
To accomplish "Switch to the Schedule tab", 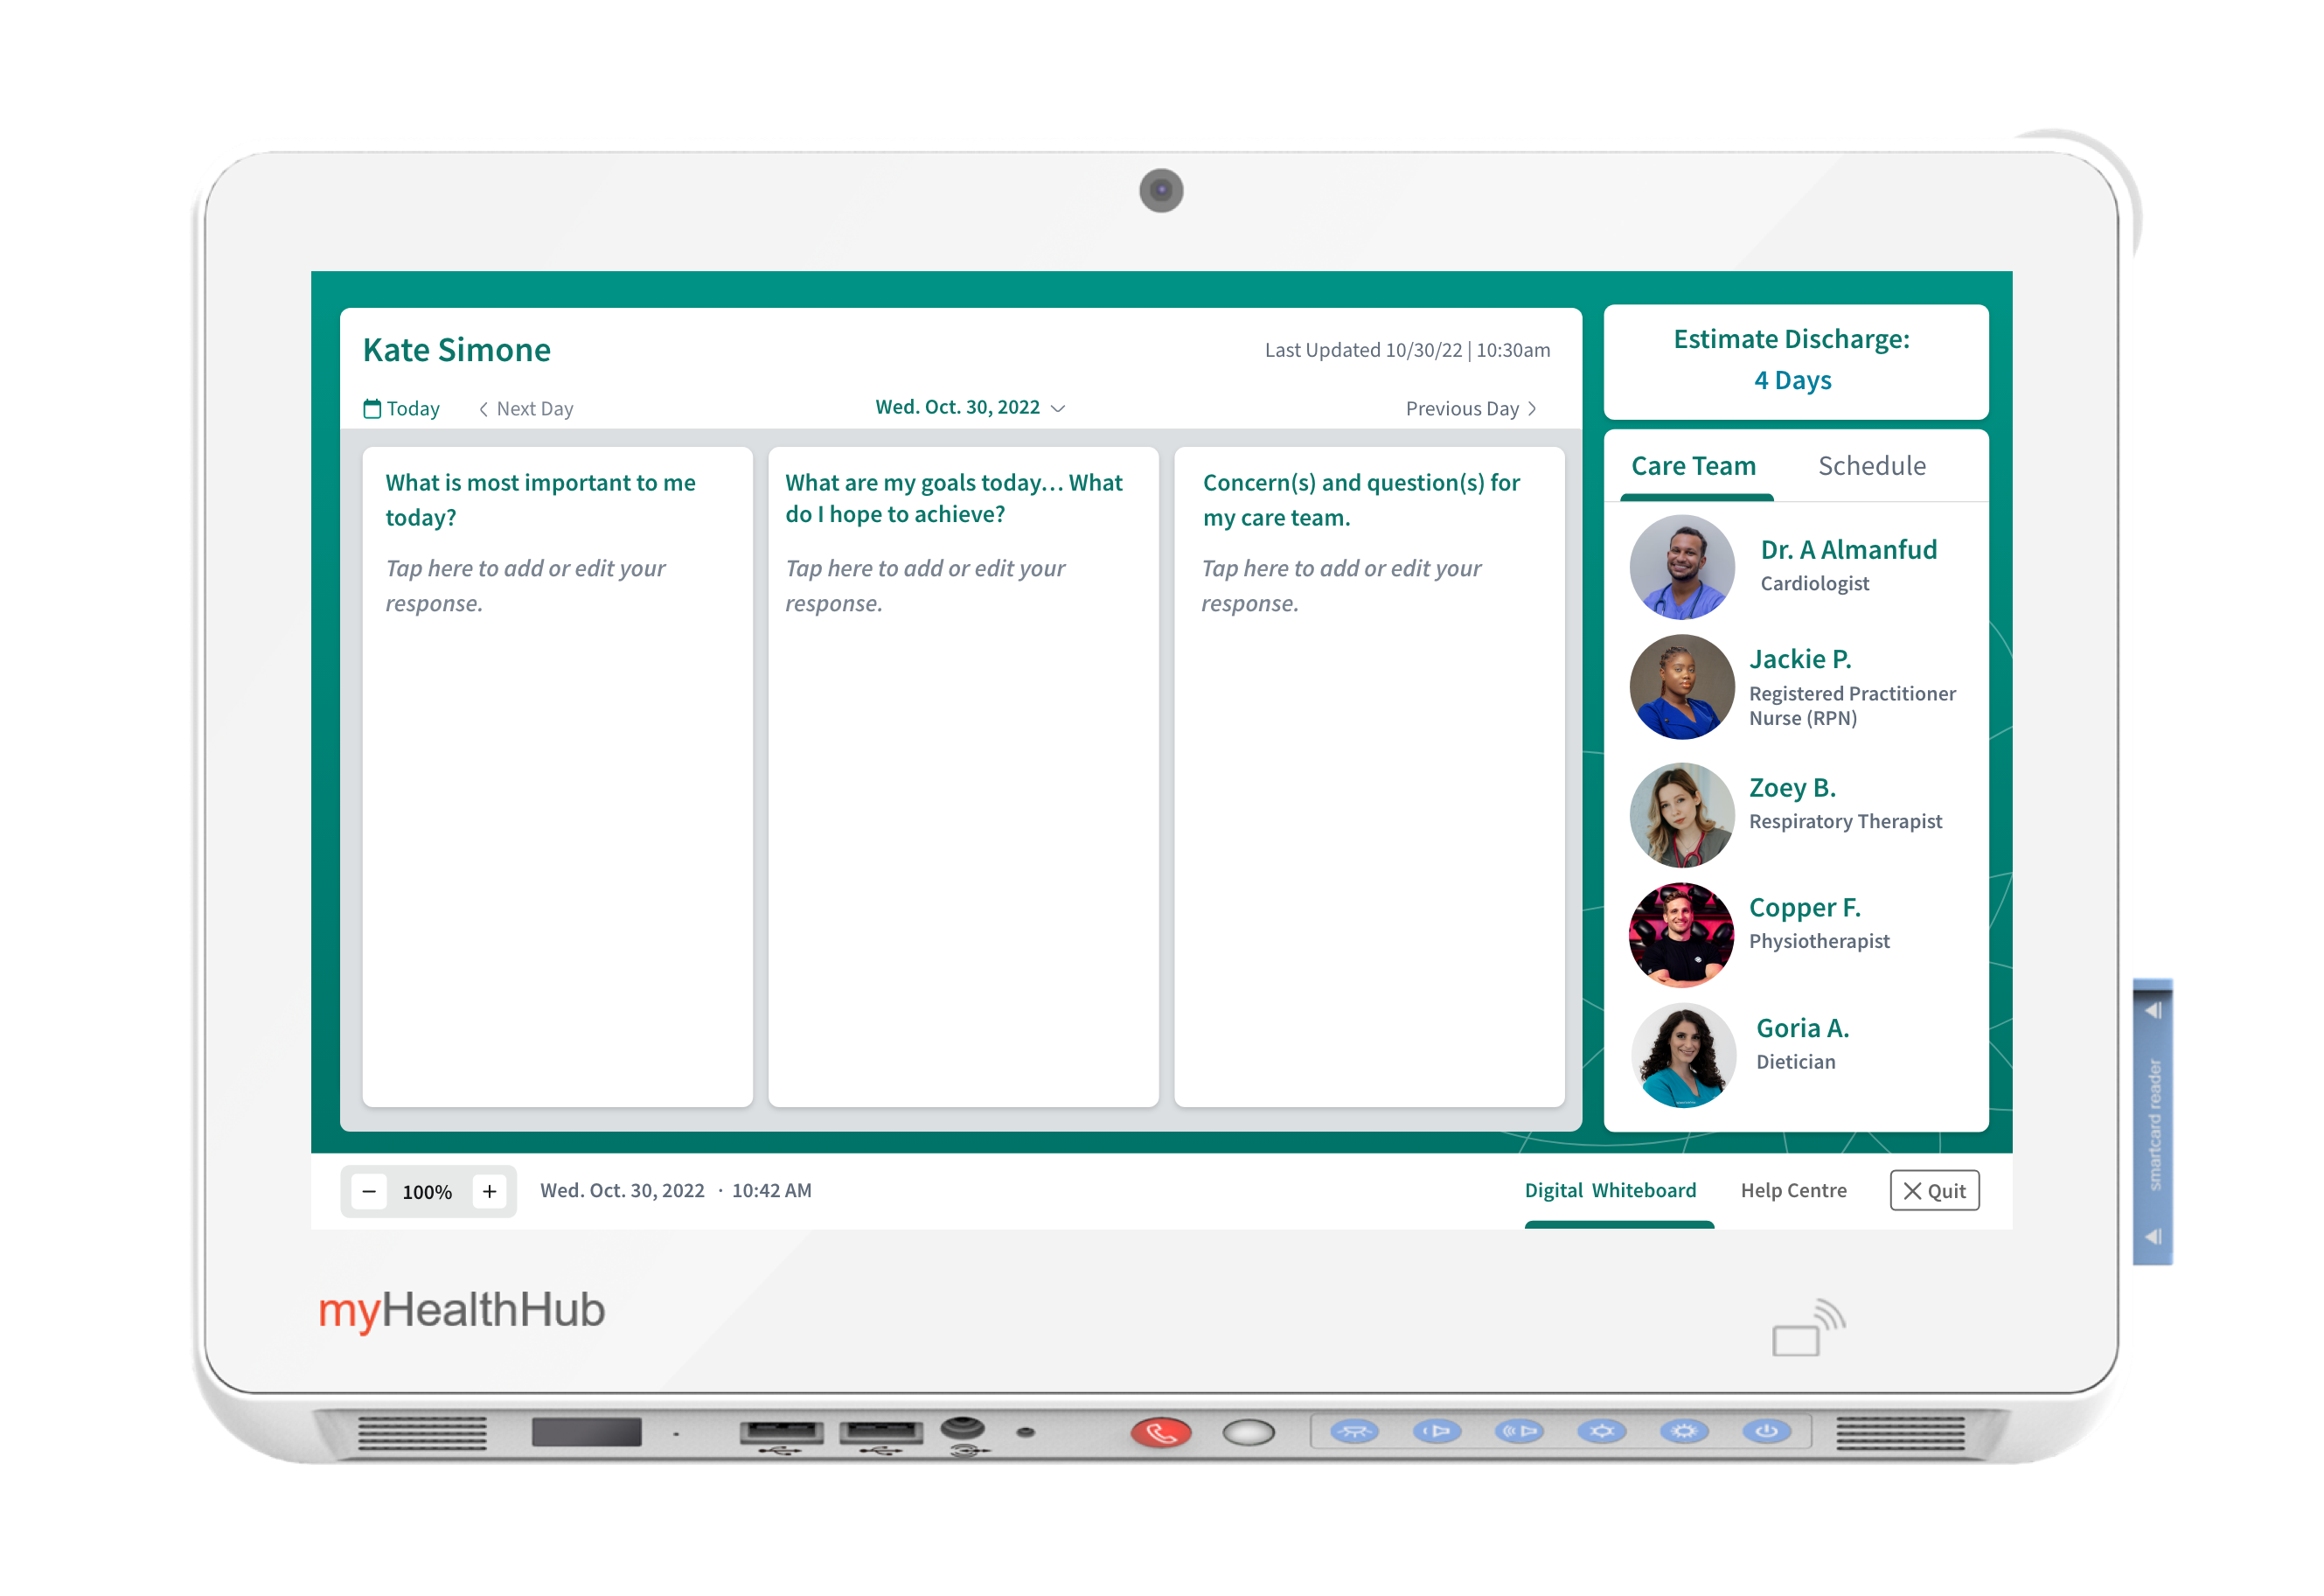I will 1871,466.
